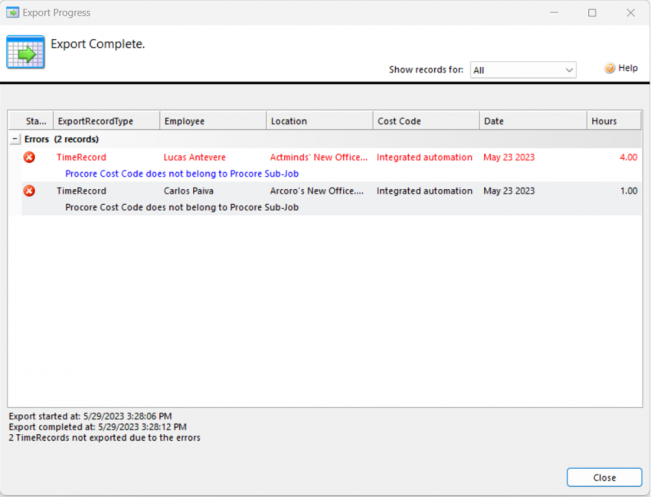Click the Actminds' New Office location cell
Image resolution: width=651 pixels, height=497 pixels.
click(319, 157)
